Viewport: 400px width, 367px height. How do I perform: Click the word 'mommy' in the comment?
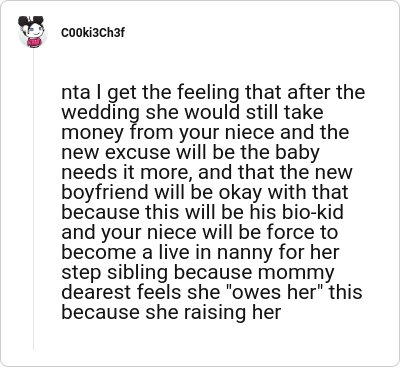click(x=295, y=273)
